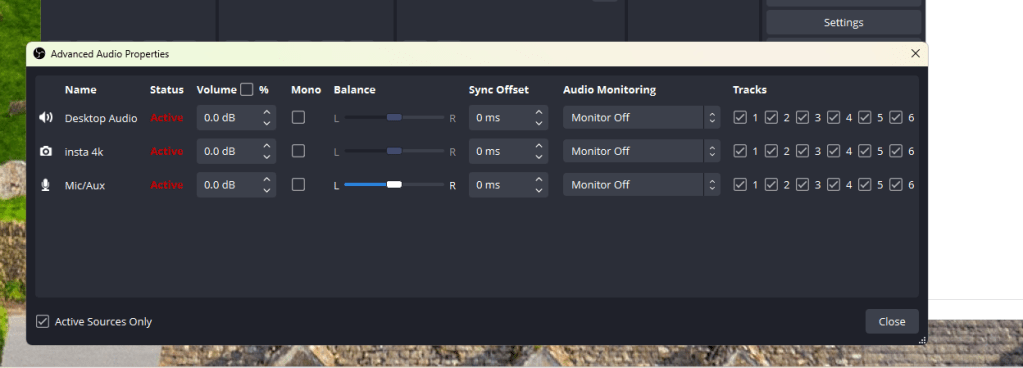Viewport: 1023px width, 368px height.
Task: Uncheck Active Sources Only checkbox
Action: coord(42,321)
